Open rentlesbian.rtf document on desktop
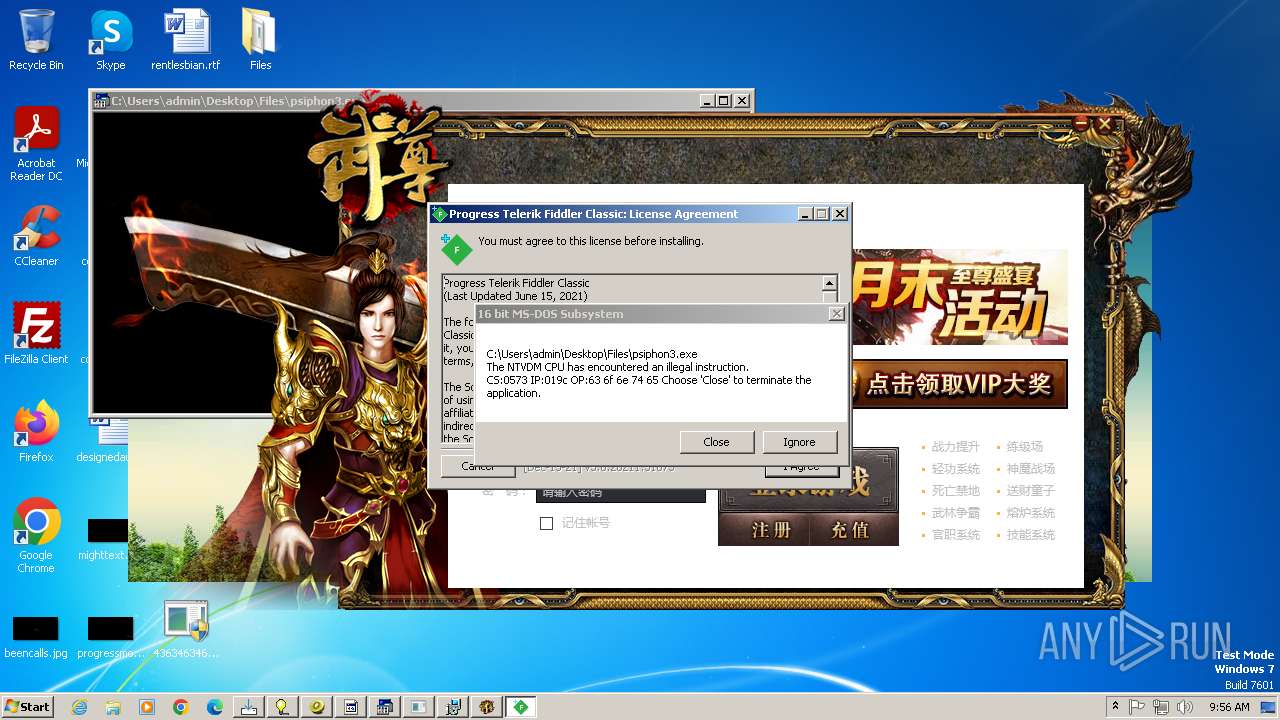 (x=186, y=40)
